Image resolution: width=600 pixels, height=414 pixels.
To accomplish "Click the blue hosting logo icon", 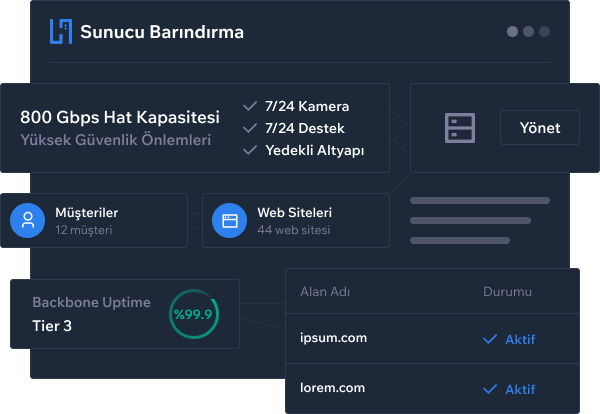I will coord(61,31).
